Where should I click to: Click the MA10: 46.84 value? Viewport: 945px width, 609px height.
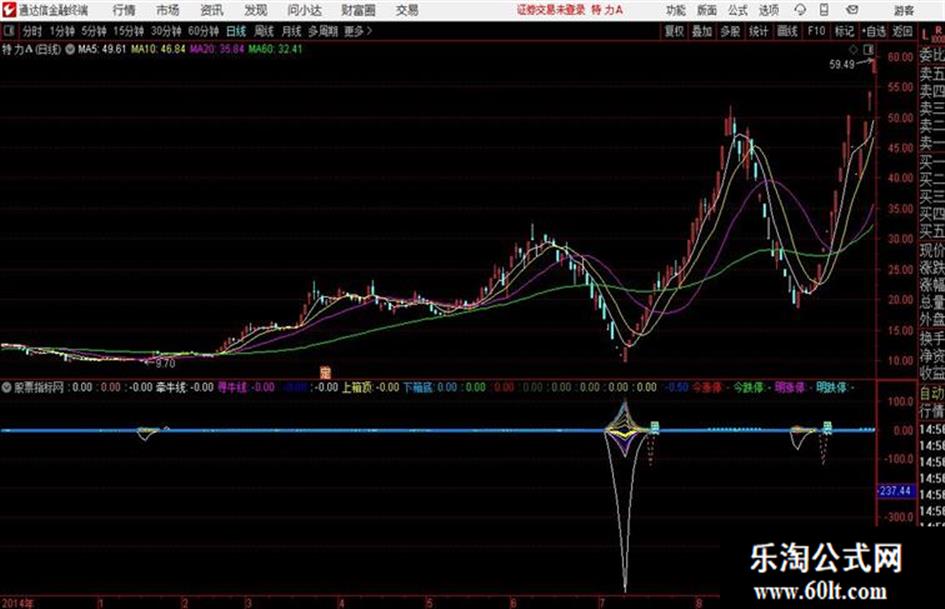[x=158, y=49]
